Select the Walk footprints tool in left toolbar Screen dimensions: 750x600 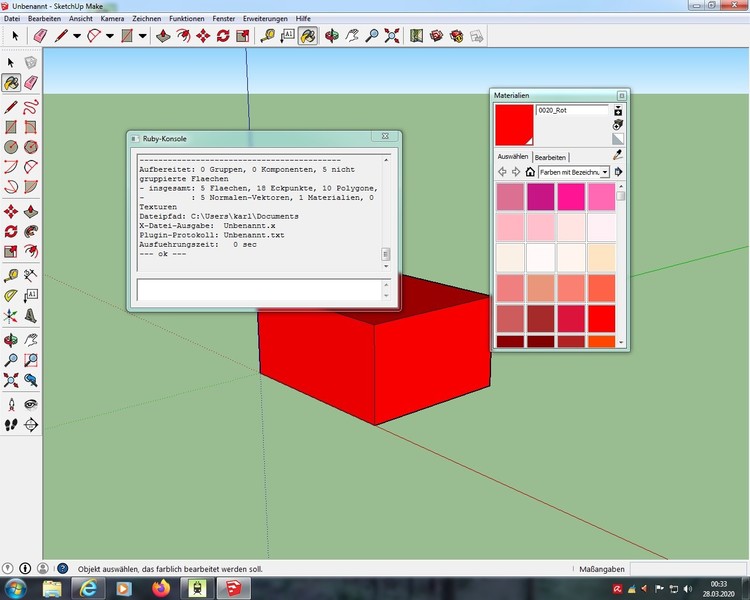[x=11, y=424]
